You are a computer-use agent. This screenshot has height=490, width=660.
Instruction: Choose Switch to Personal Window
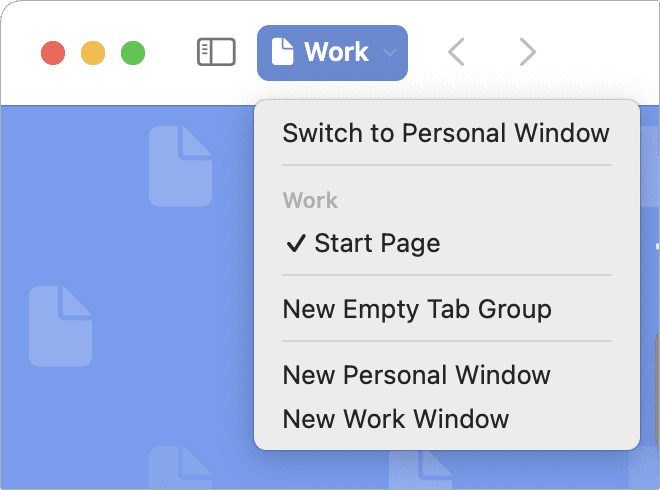point(446,133)
